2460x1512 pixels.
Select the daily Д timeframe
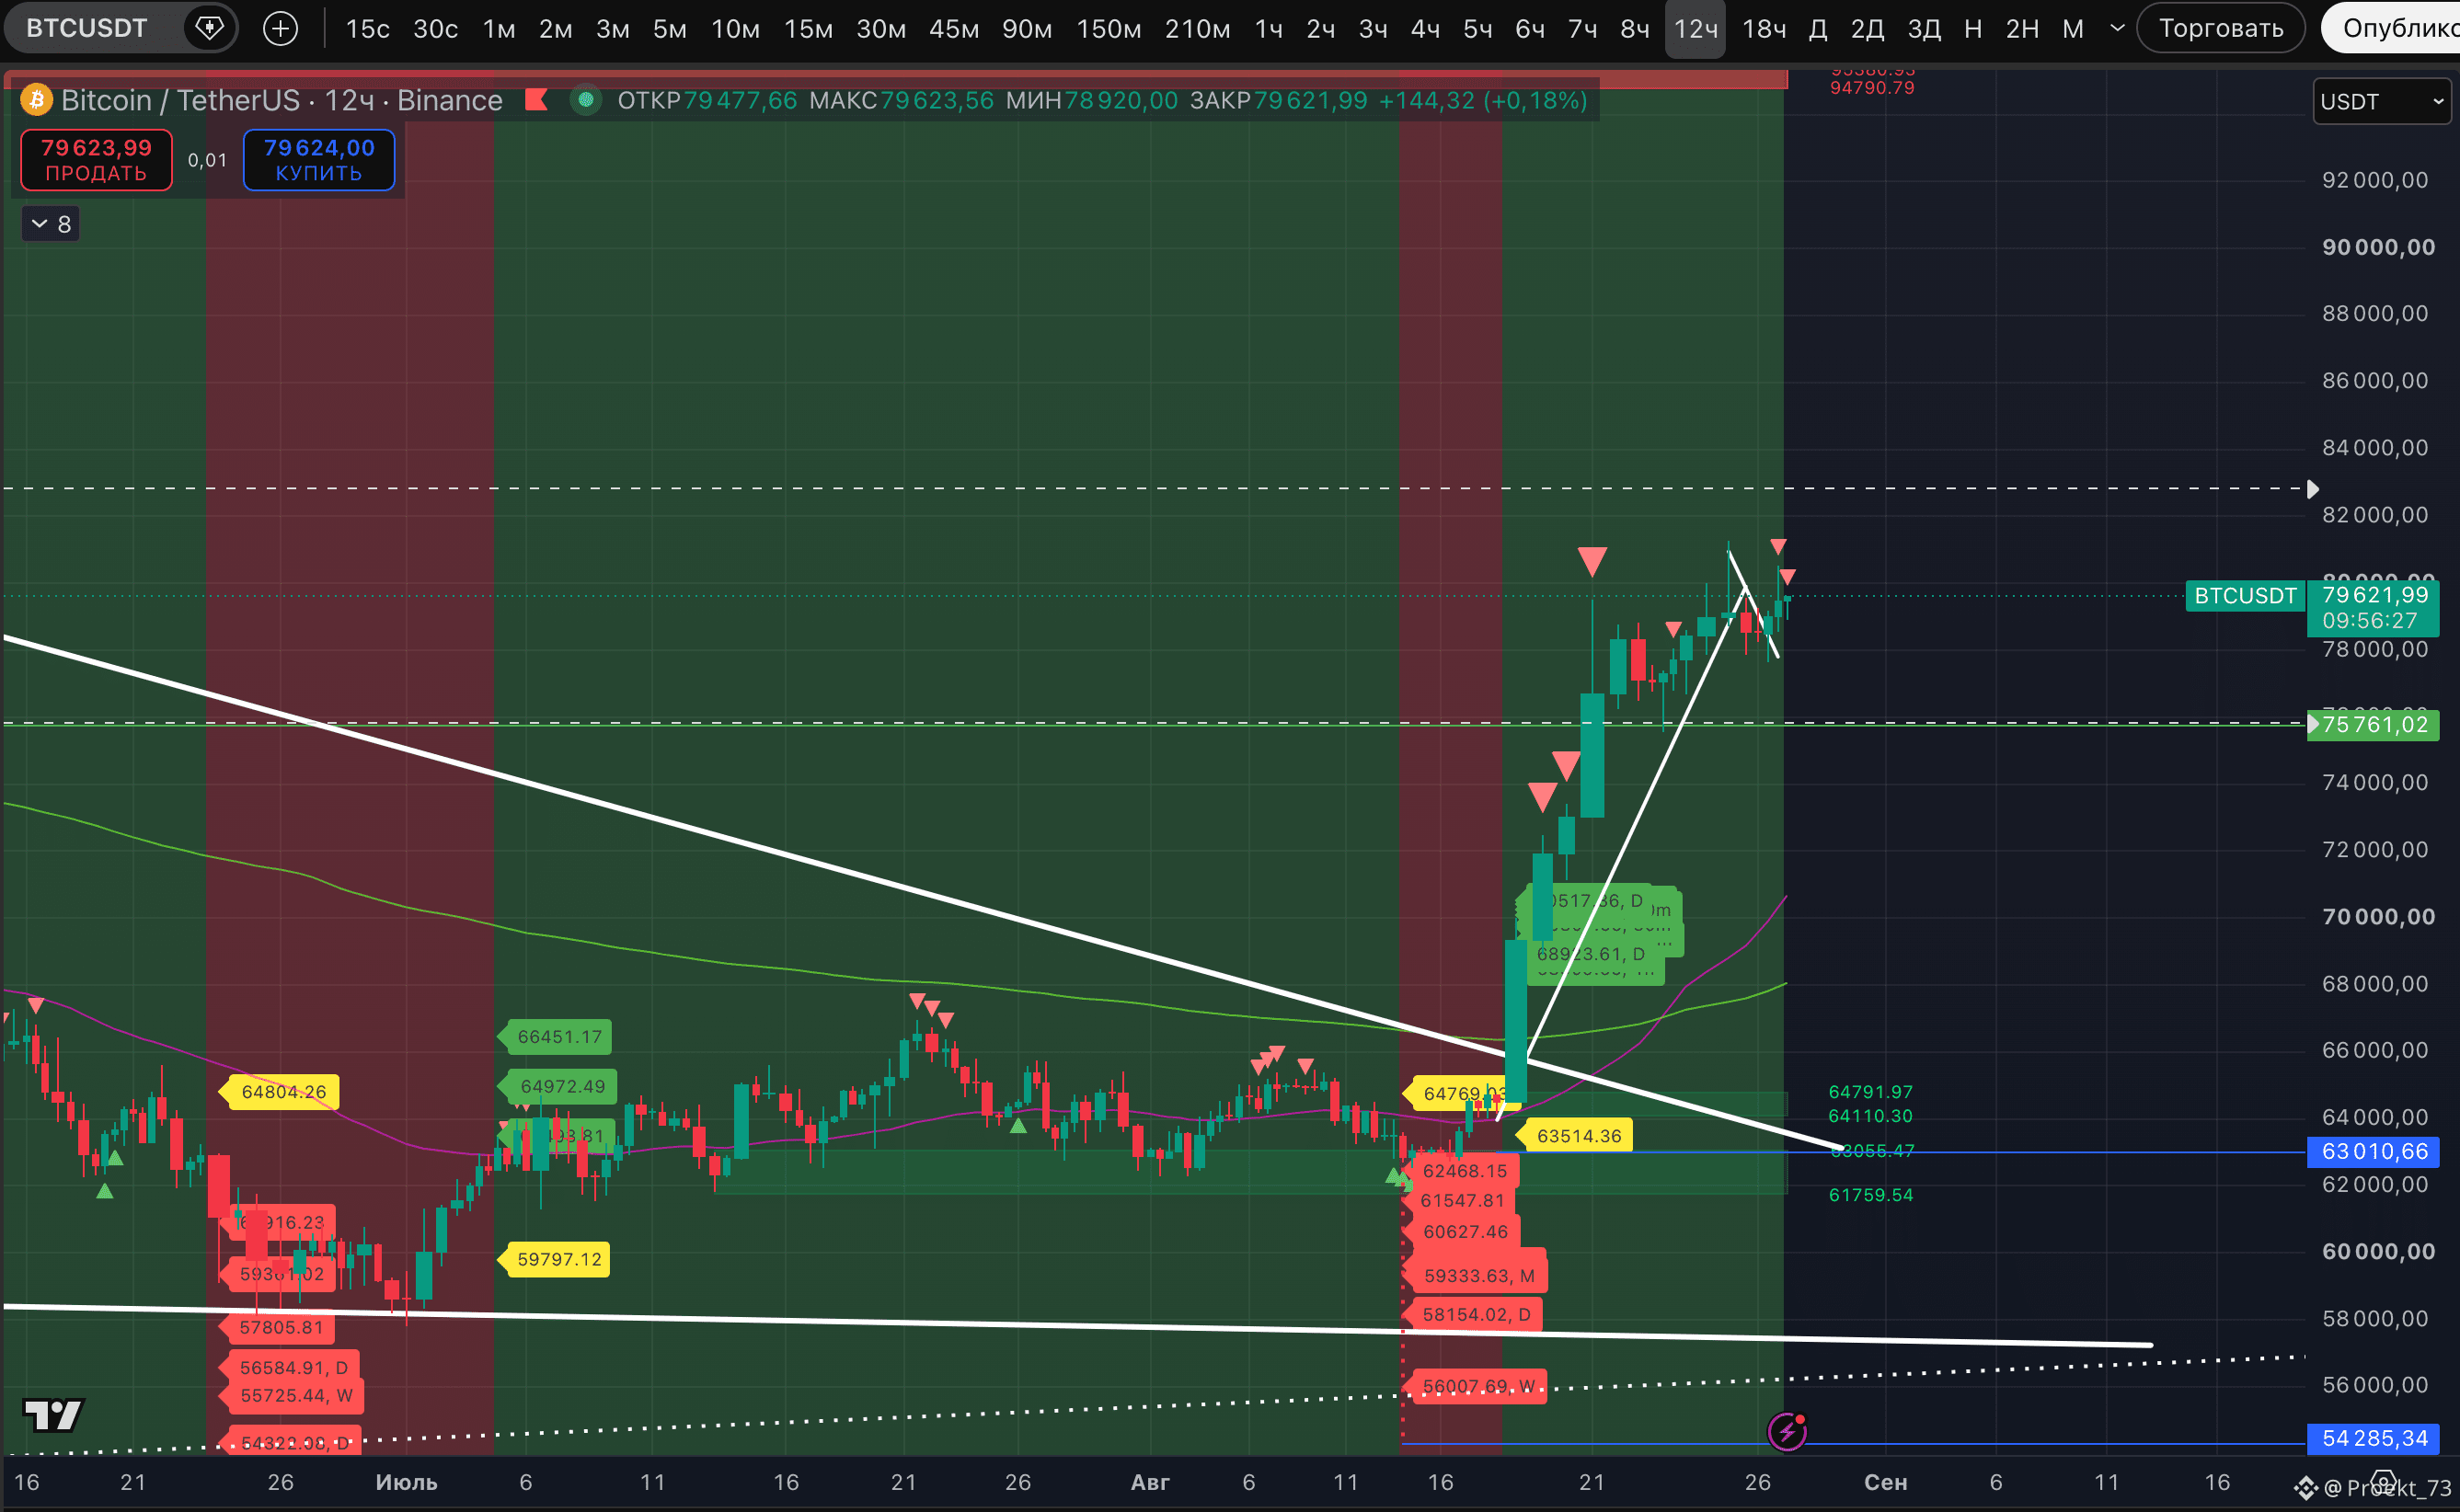(1819, 29)
